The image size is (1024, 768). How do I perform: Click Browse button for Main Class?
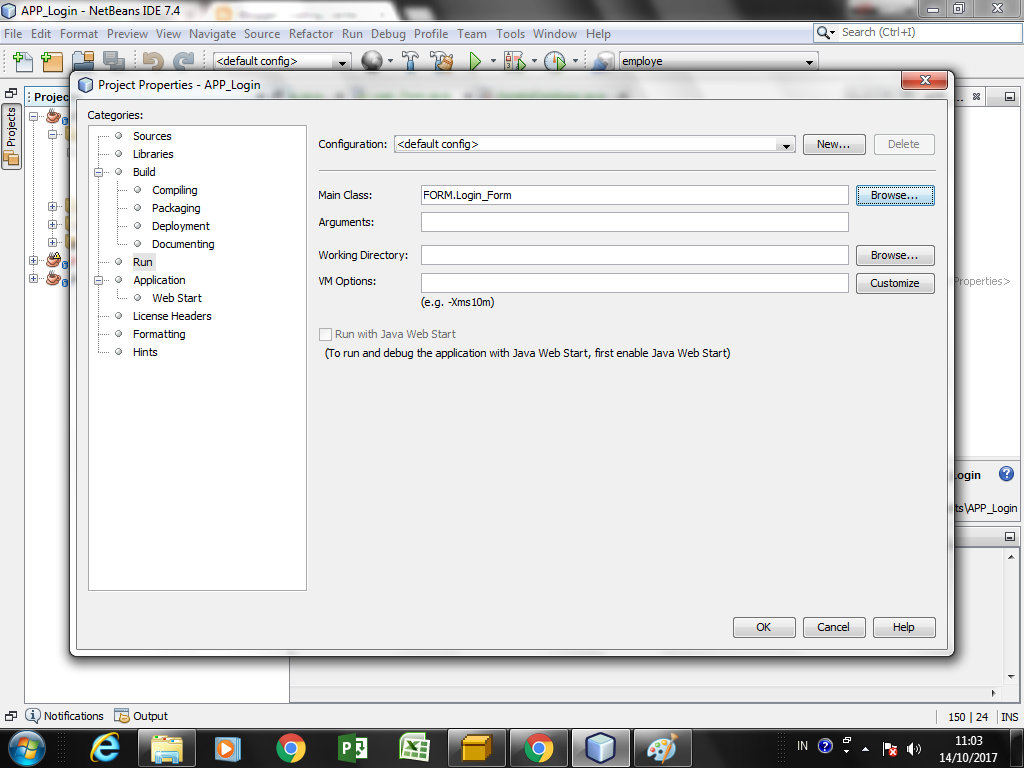click(x=895, y=195)
